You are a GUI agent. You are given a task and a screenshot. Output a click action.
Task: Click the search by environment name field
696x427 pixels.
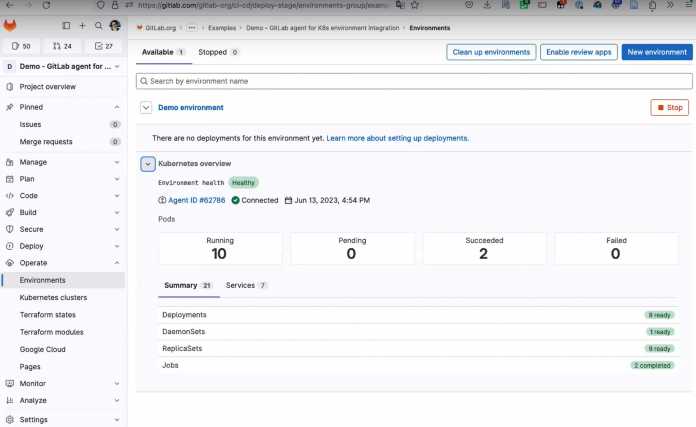[414, 81]
